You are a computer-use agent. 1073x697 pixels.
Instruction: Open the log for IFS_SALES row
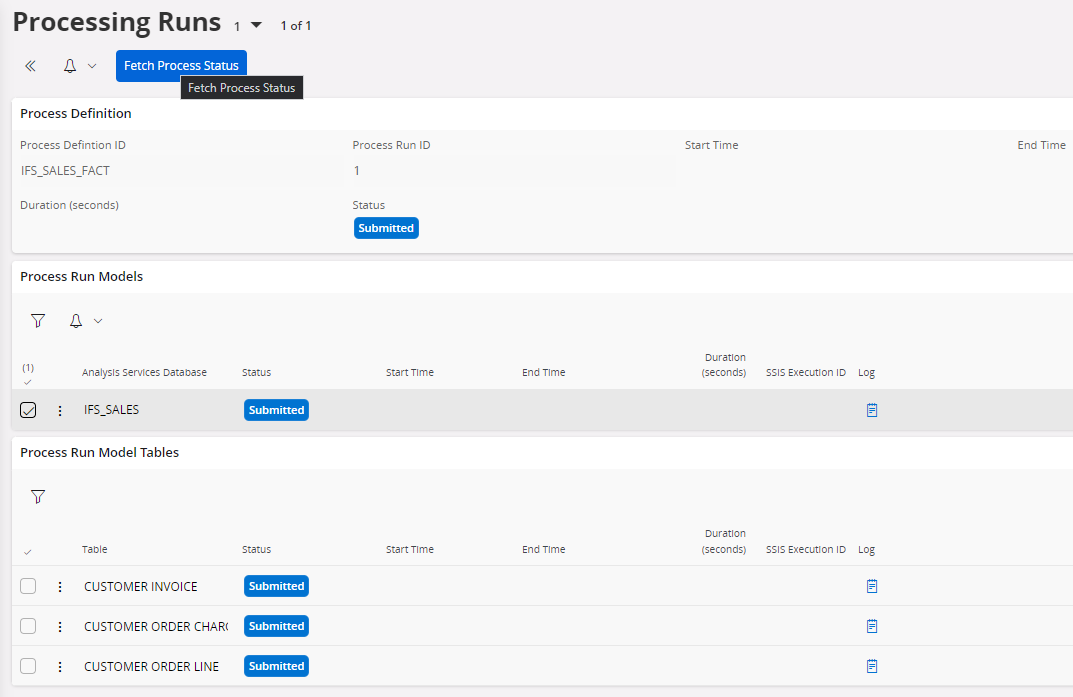(871, 410)
